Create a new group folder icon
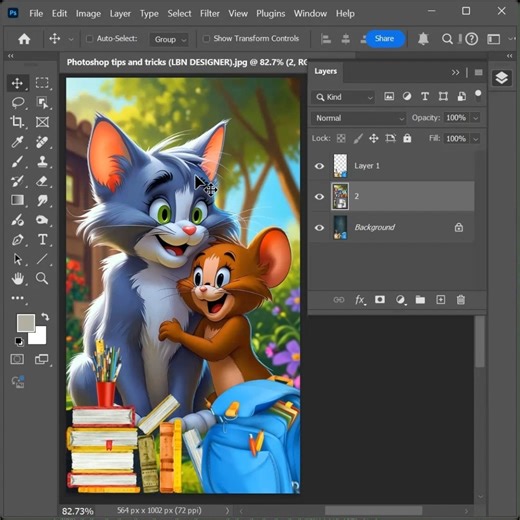The image size is (520, 520). [420, 300]
